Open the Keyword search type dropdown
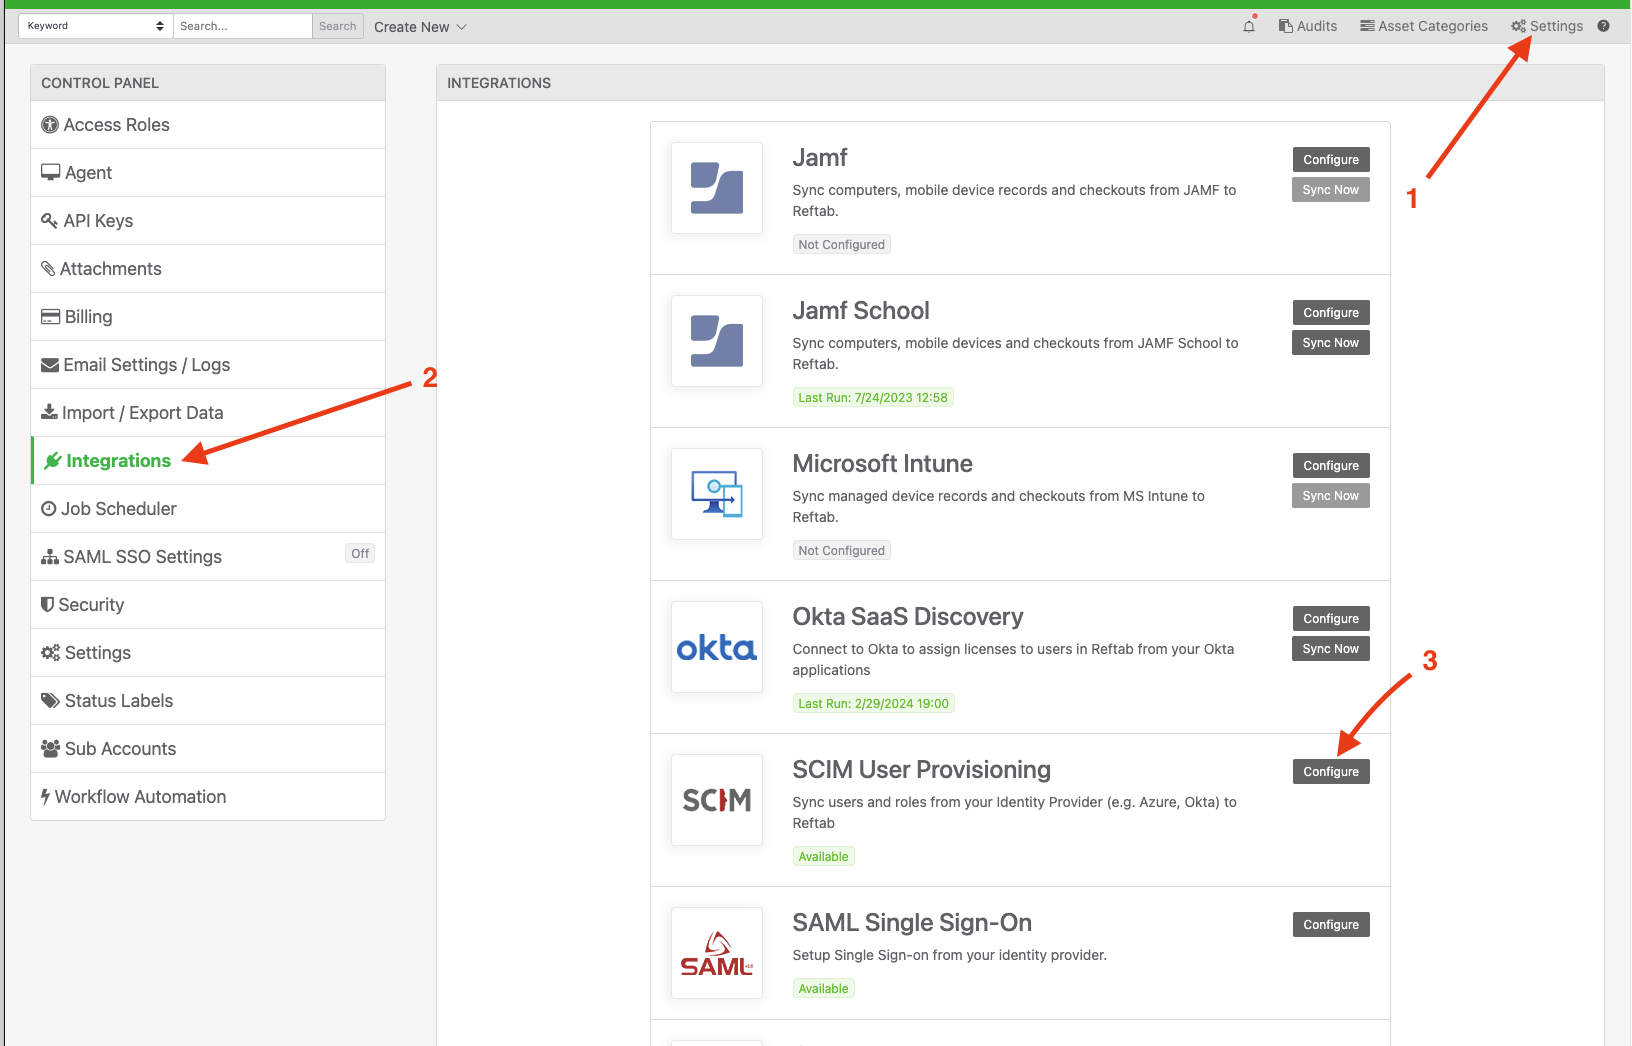The width and height of the screenshot is (1632, 1046). click(x=95, y=25)
